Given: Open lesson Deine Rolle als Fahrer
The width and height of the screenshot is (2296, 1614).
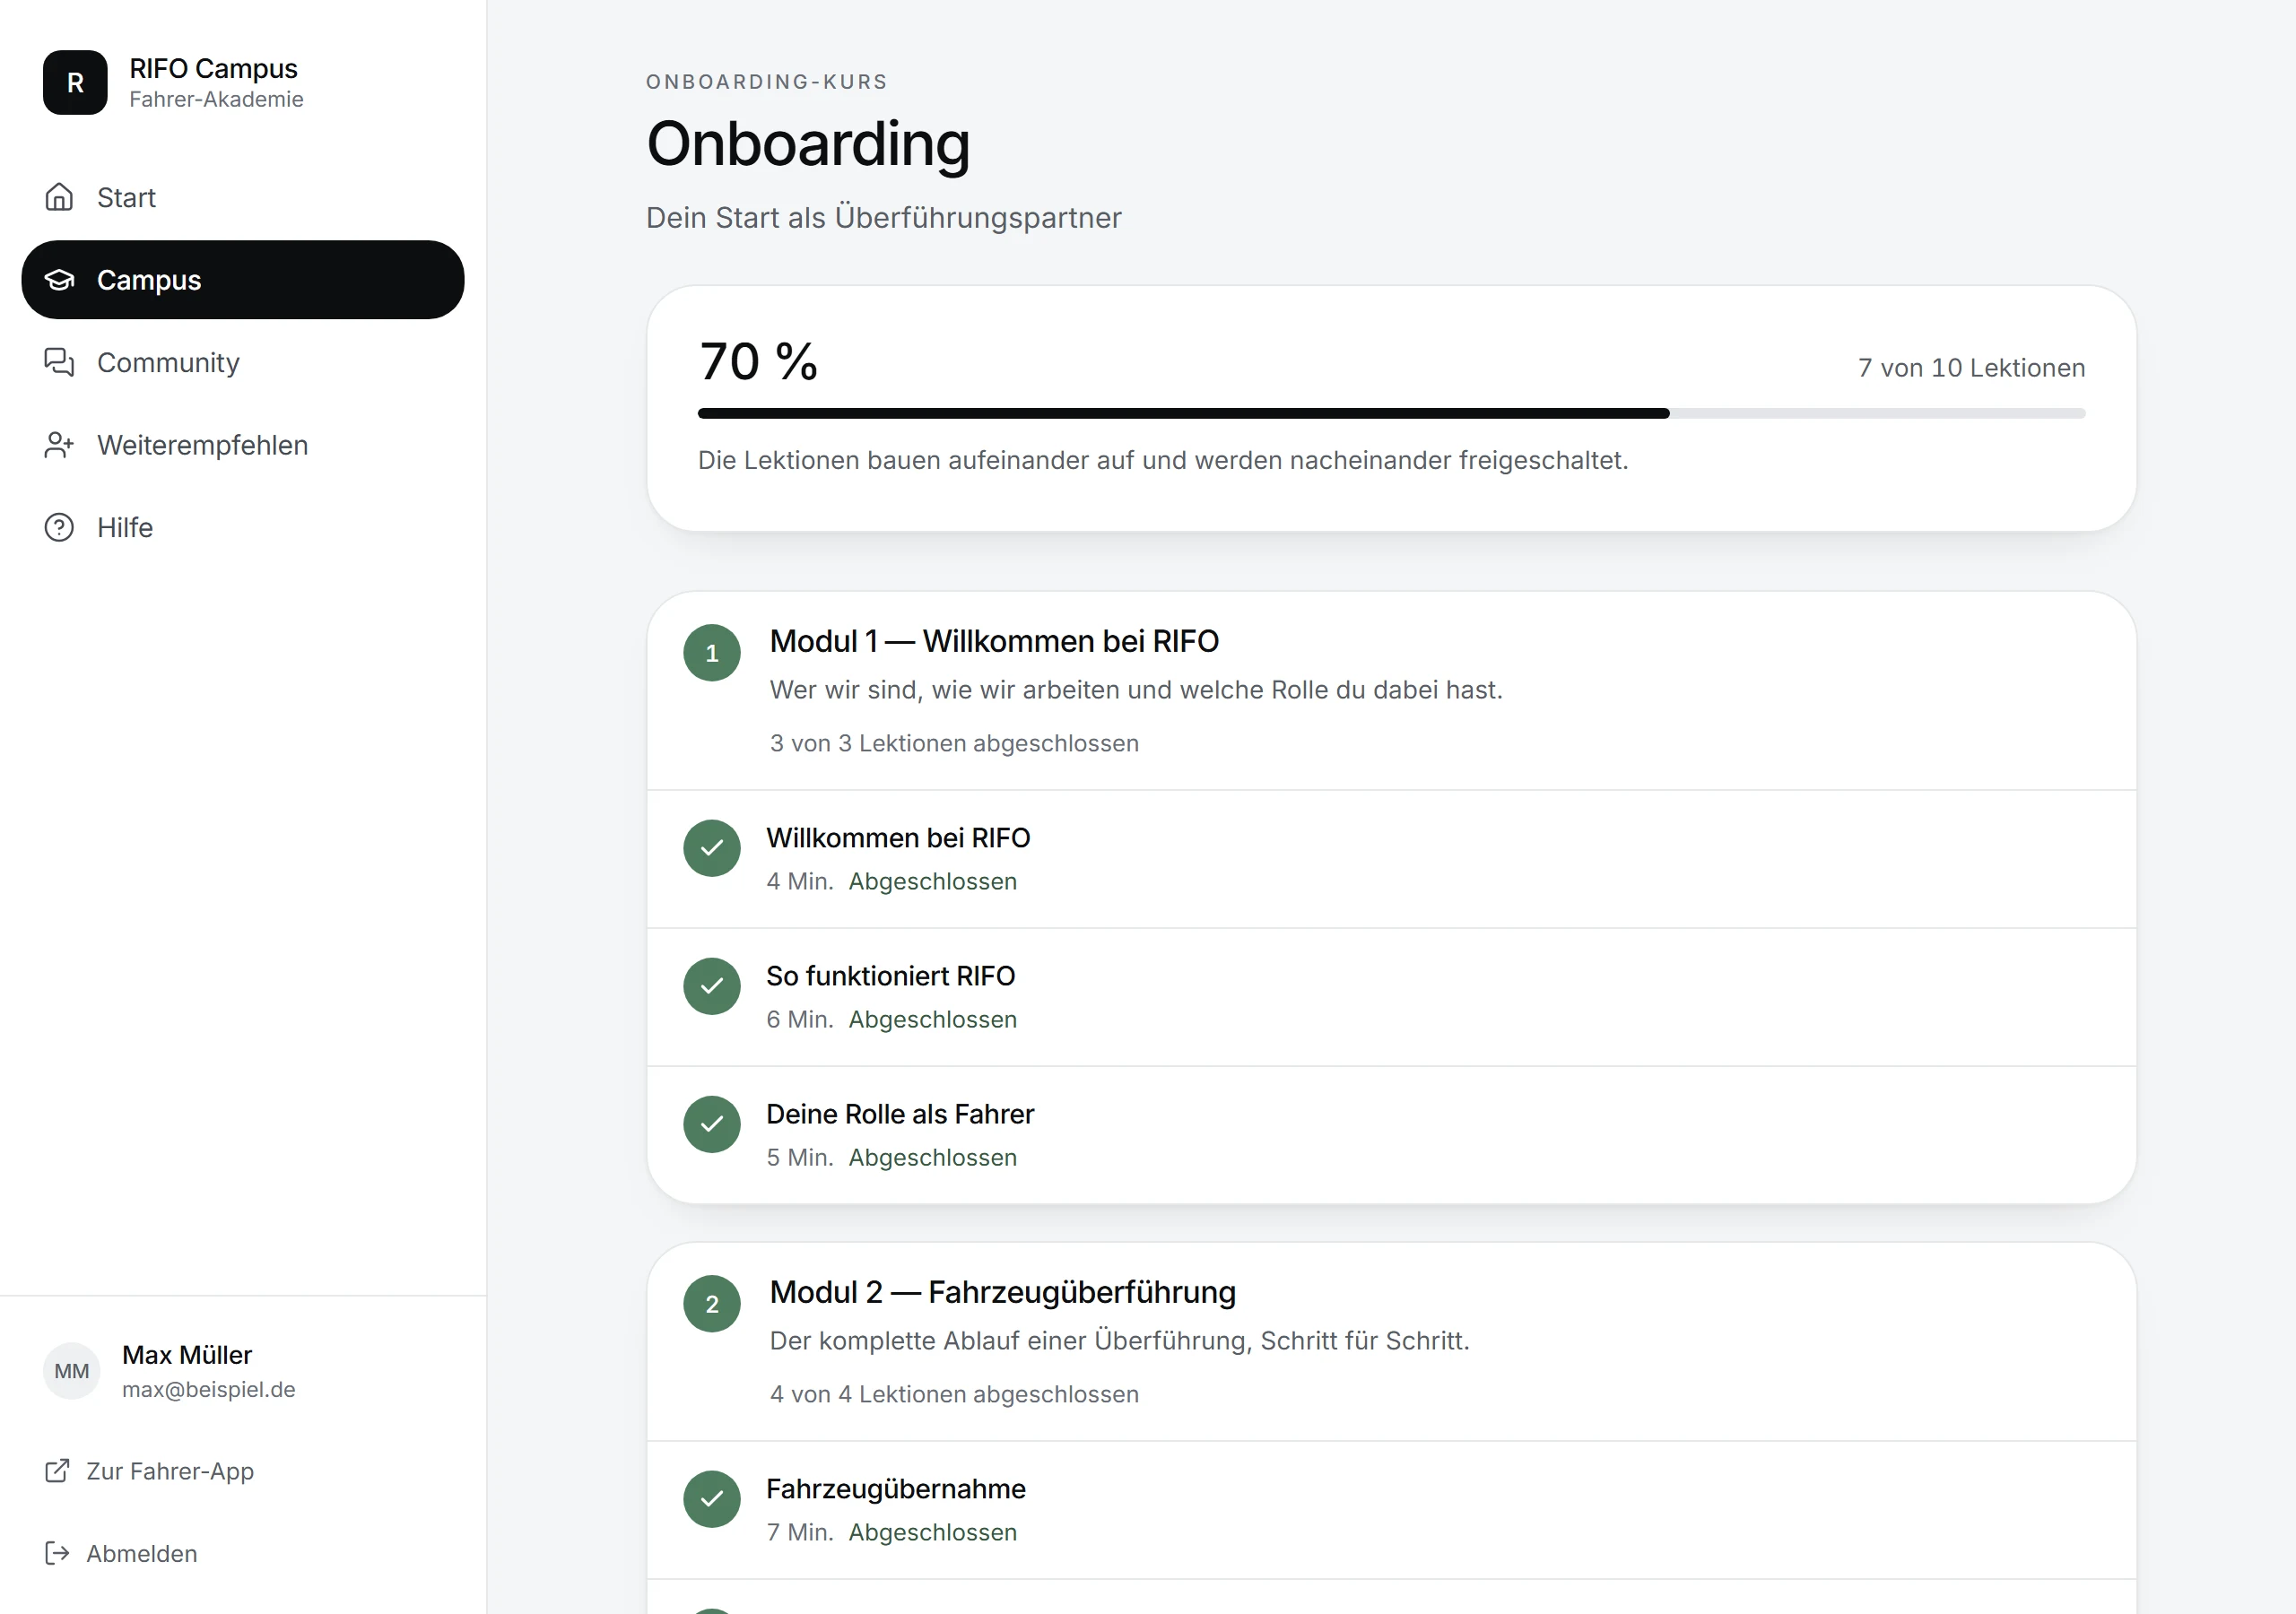Looking at the screenshot, I should (x=1392, y=1135).
